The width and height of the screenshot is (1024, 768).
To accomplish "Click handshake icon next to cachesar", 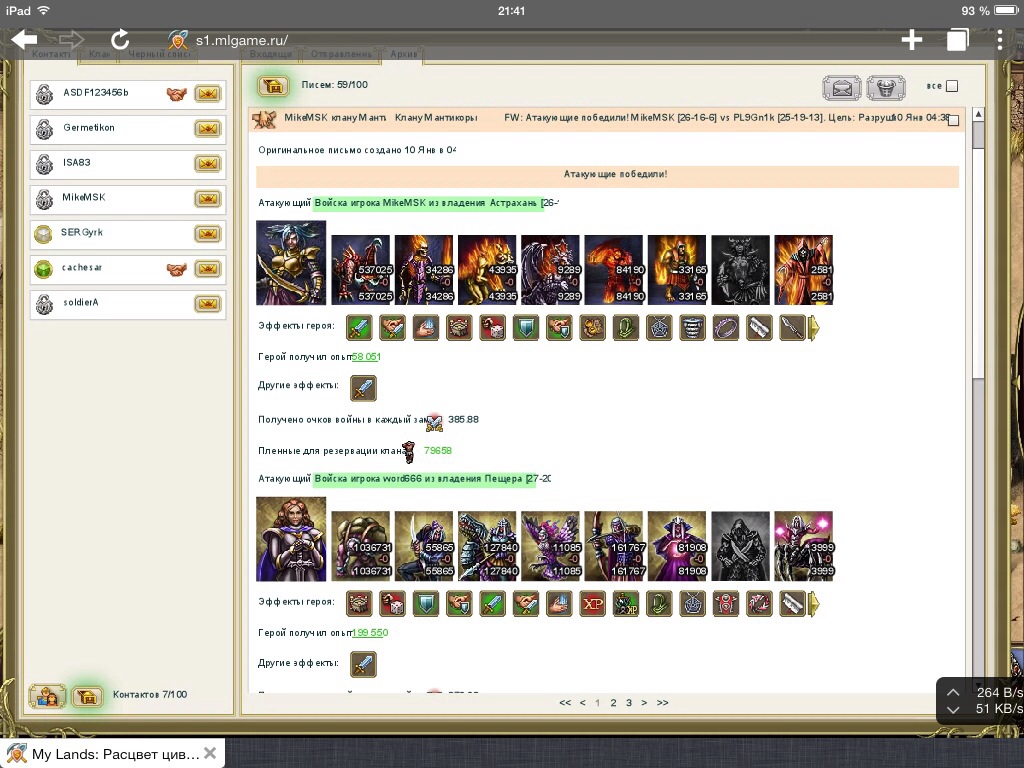I will click(x=177, y=269).
